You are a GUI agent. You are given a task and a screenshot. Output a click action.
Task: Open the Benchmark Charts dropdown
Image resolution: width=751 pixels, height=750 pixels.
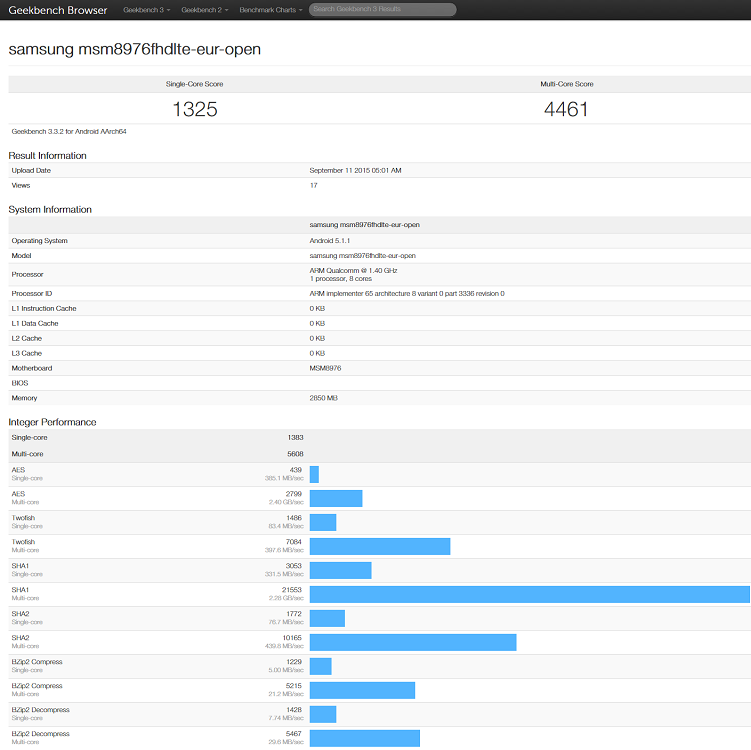tap(270, 10)
